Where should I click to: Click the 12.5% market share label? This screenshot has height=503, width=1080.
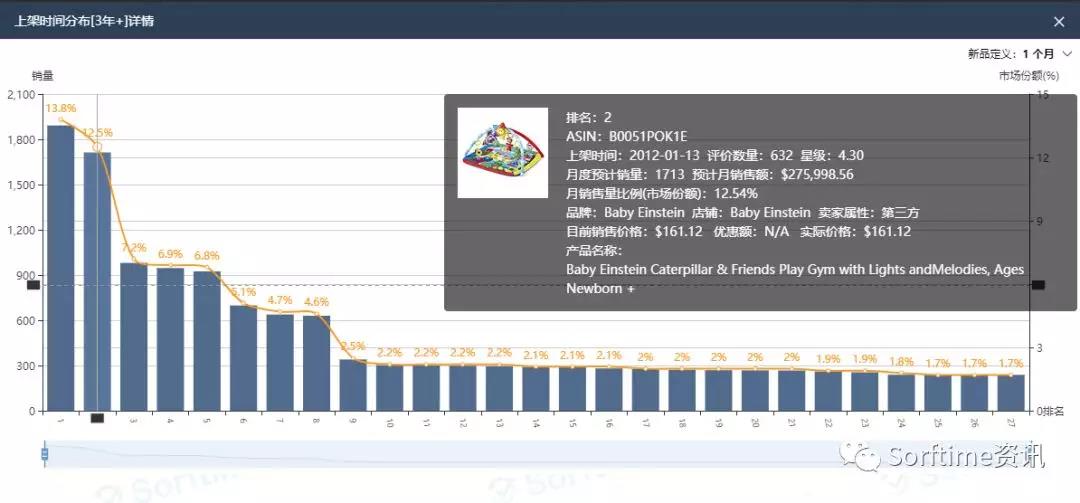pyautogui.click(x=97, y=132)
